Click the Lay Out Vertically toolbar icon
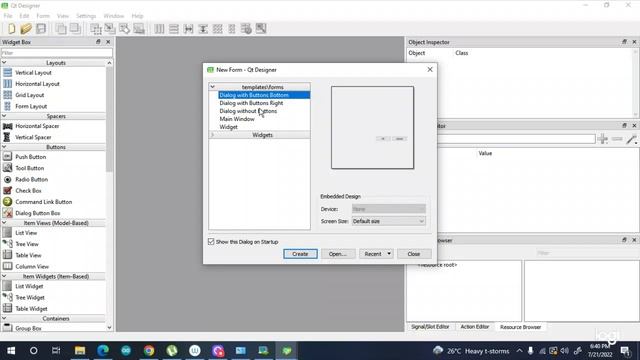Screen dimensions: 640x360 (x=173, y=29)
